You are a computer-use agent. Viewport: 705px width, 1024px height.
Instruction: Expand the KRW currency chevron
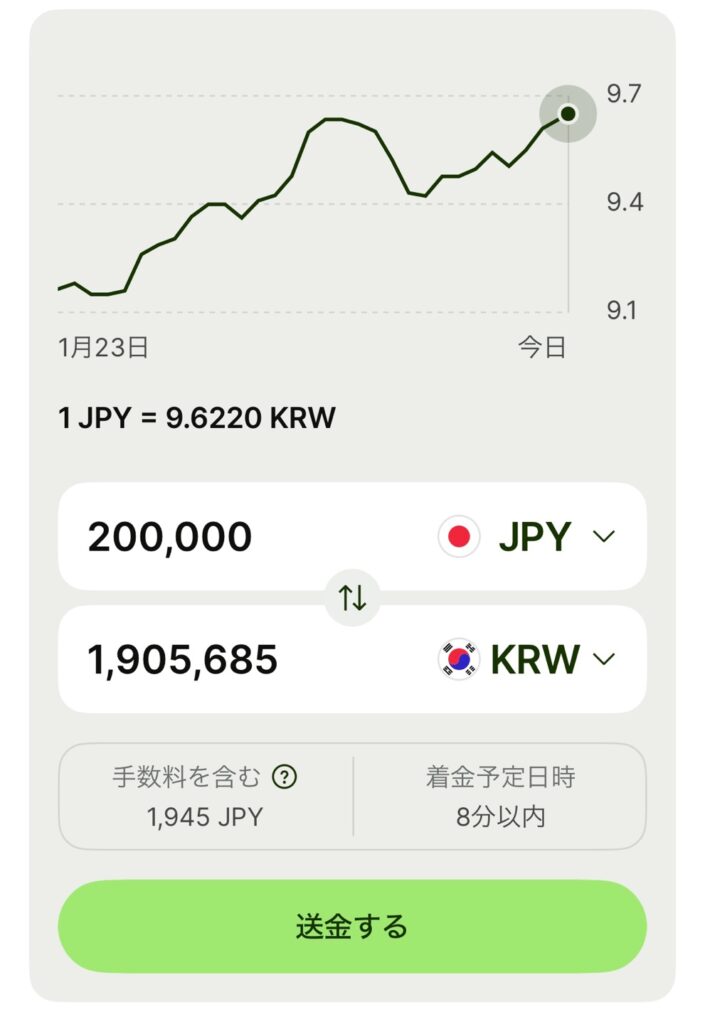604,659
